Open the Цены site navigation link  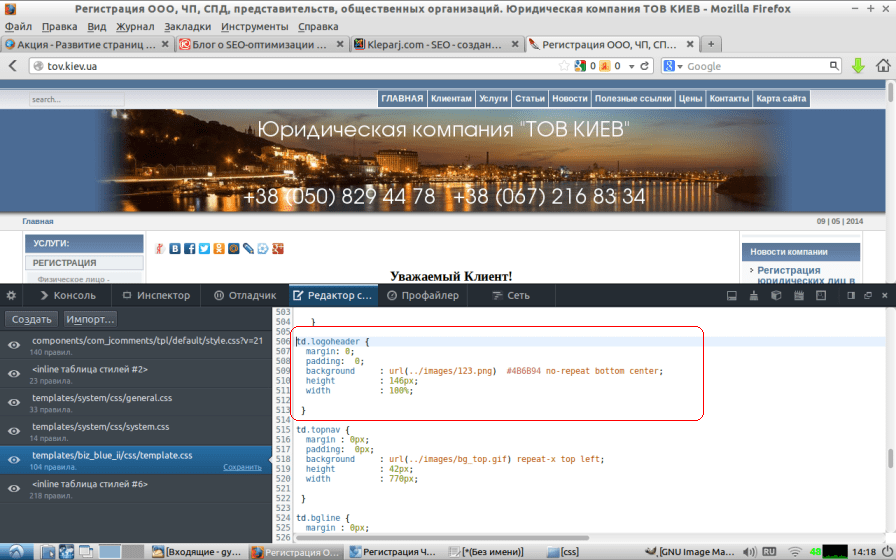pyautogui.click(x=690, y=99)
